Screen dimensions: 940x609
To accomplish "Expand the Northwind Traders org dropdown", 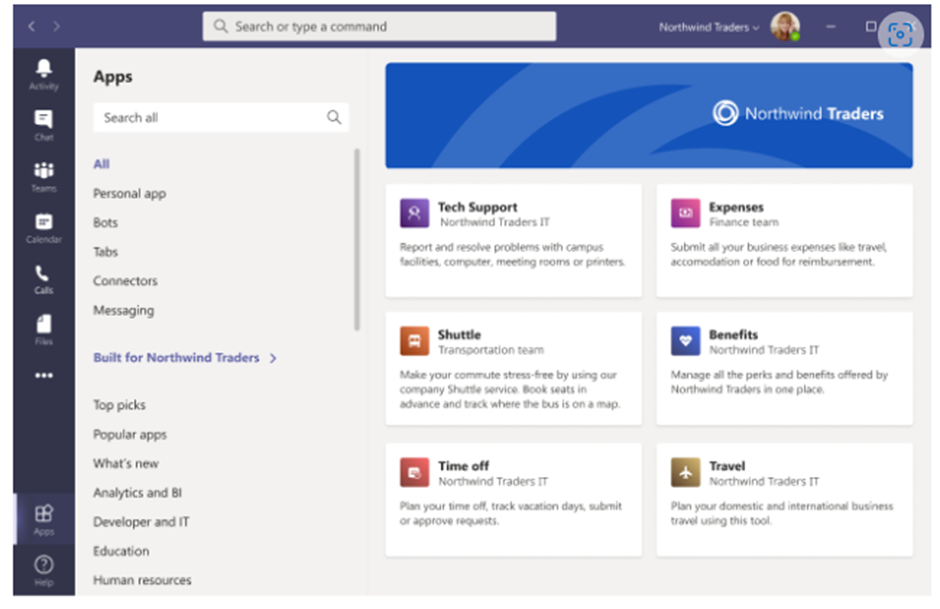I will coord(709,27).
